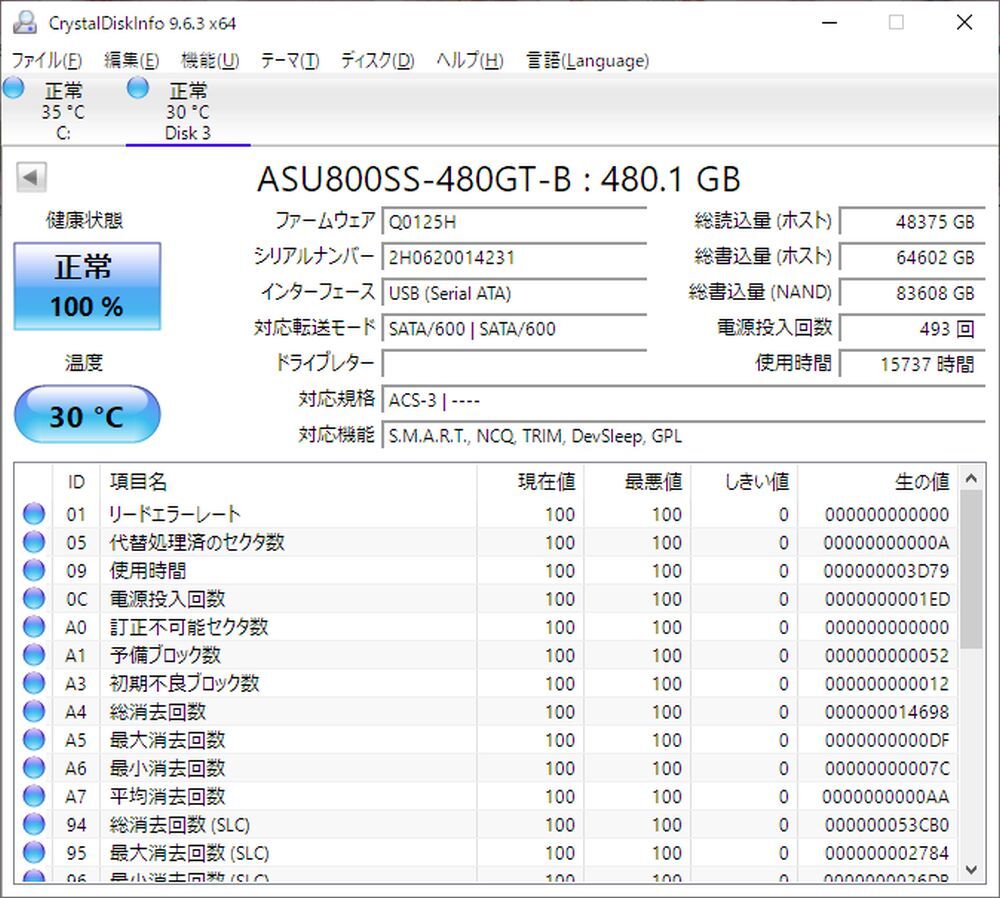Click the 現在値 column header
The image size is (1000, 898).
[531, 482]
